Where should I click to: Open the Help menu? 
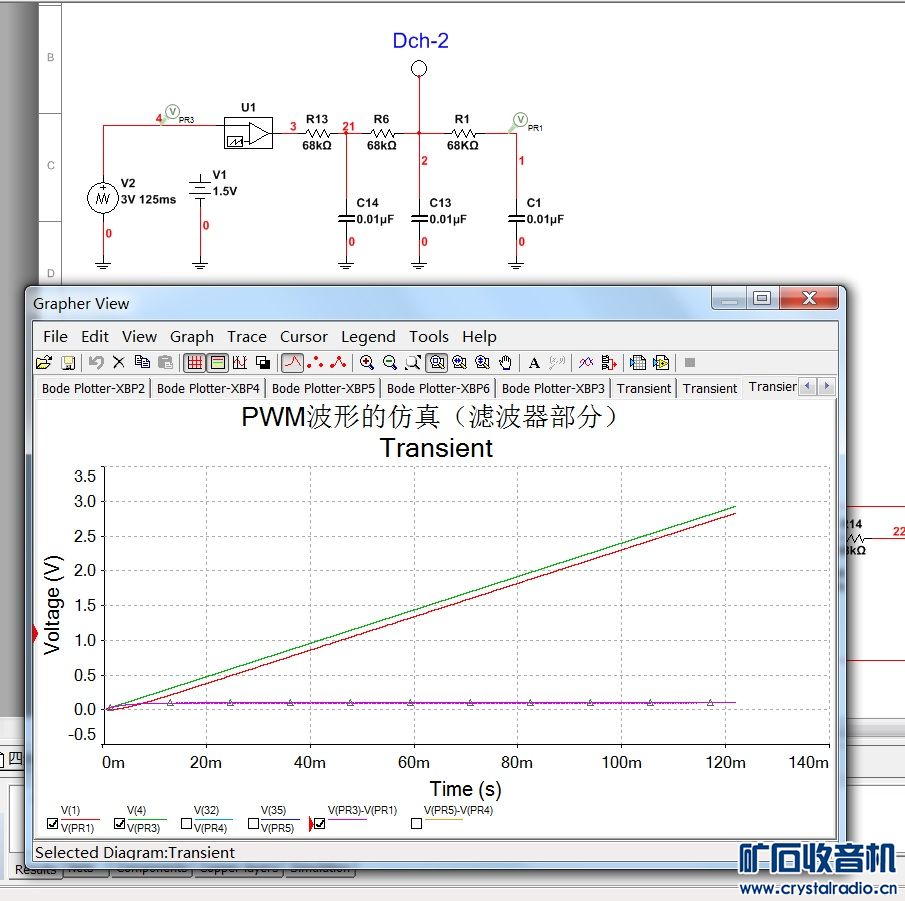(x=479, y=337)
